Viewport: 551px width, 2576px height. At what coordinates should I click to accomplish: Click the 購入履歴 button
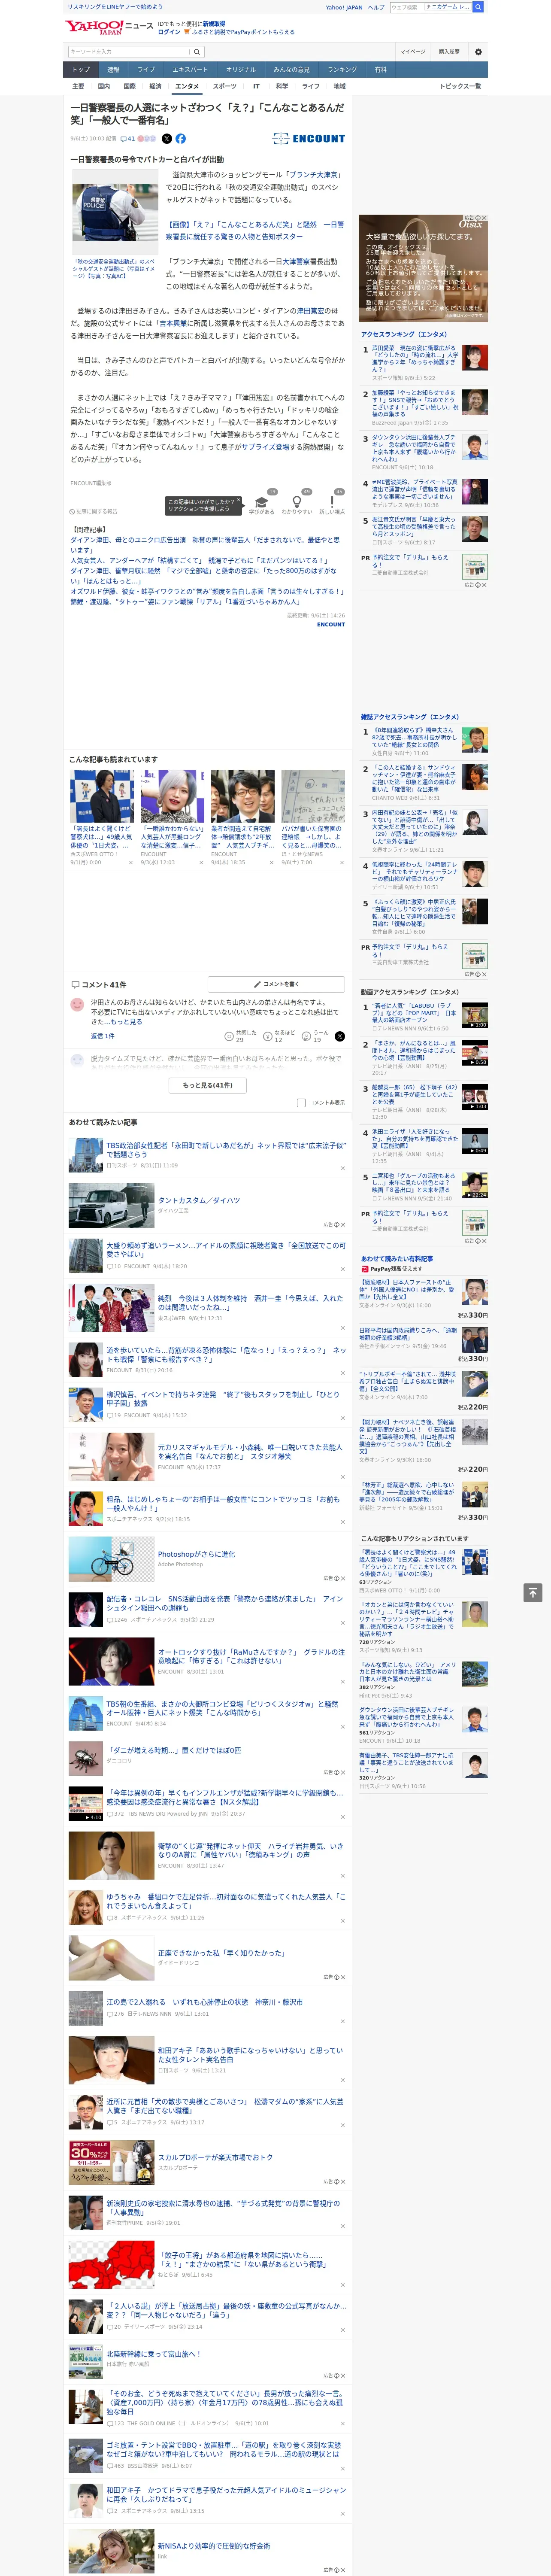click(449, 51)
